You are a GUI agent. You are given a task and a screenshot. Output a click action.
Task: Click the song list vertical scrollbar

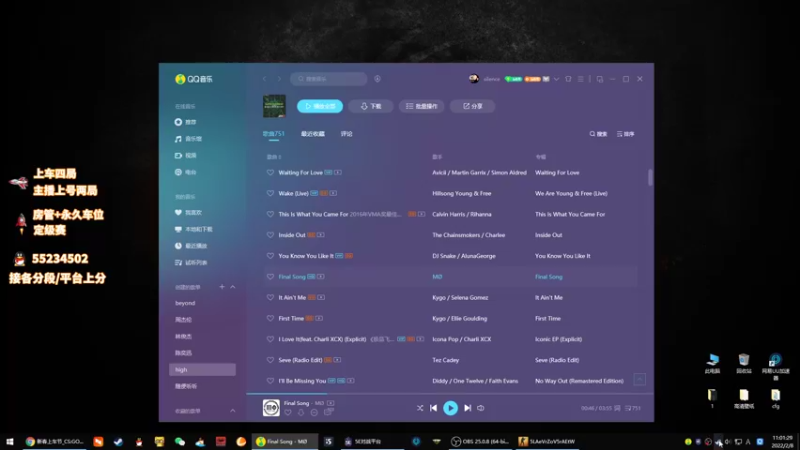click(650, 178)
